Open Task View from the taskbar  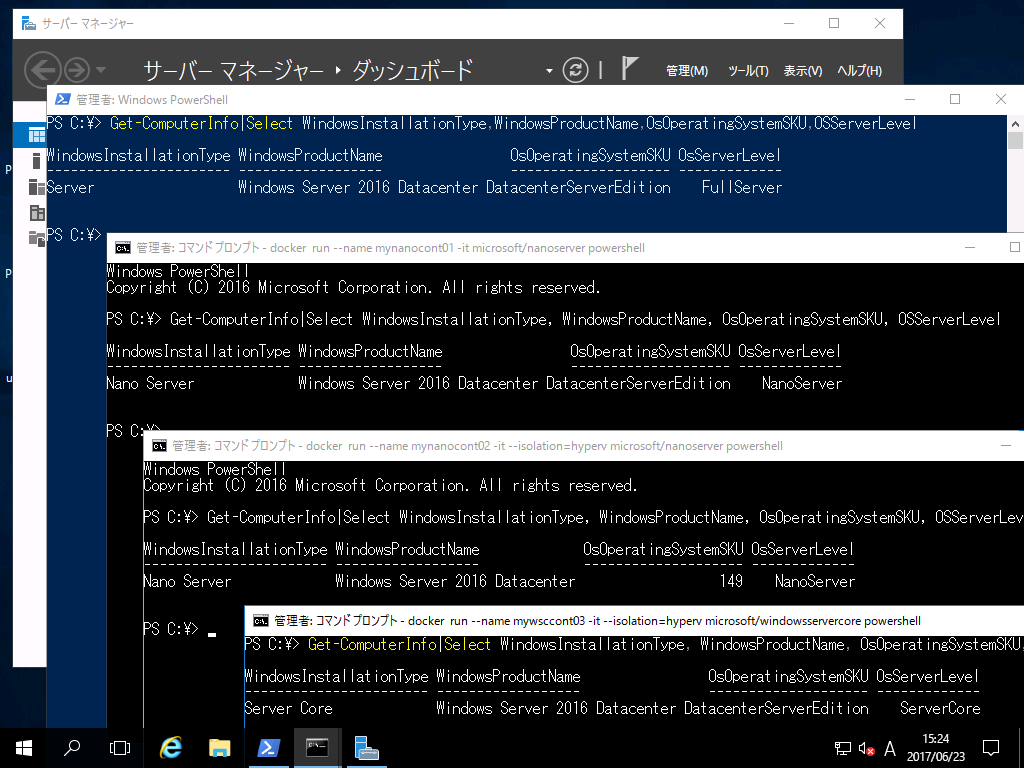pos(120,747)
